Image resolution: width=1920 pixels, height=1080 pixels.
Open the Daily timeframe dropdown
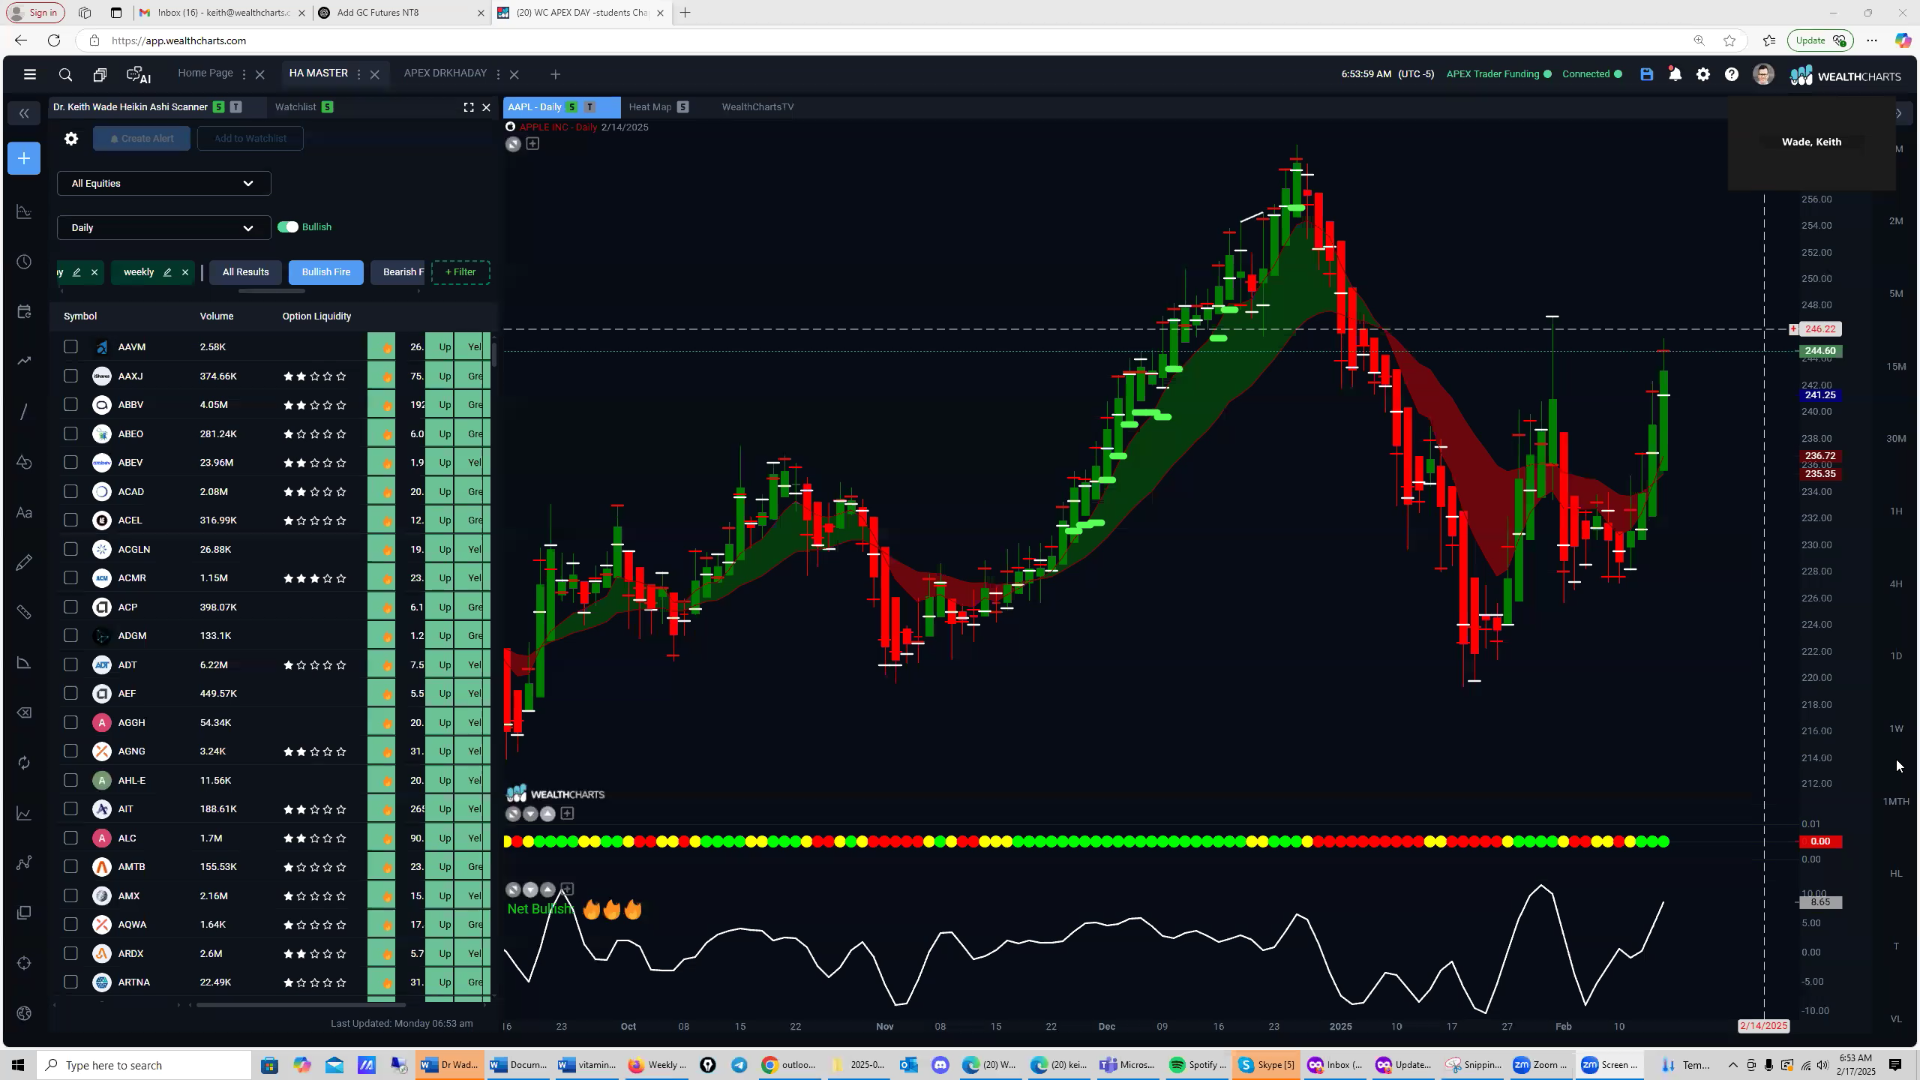click(164, 228)
